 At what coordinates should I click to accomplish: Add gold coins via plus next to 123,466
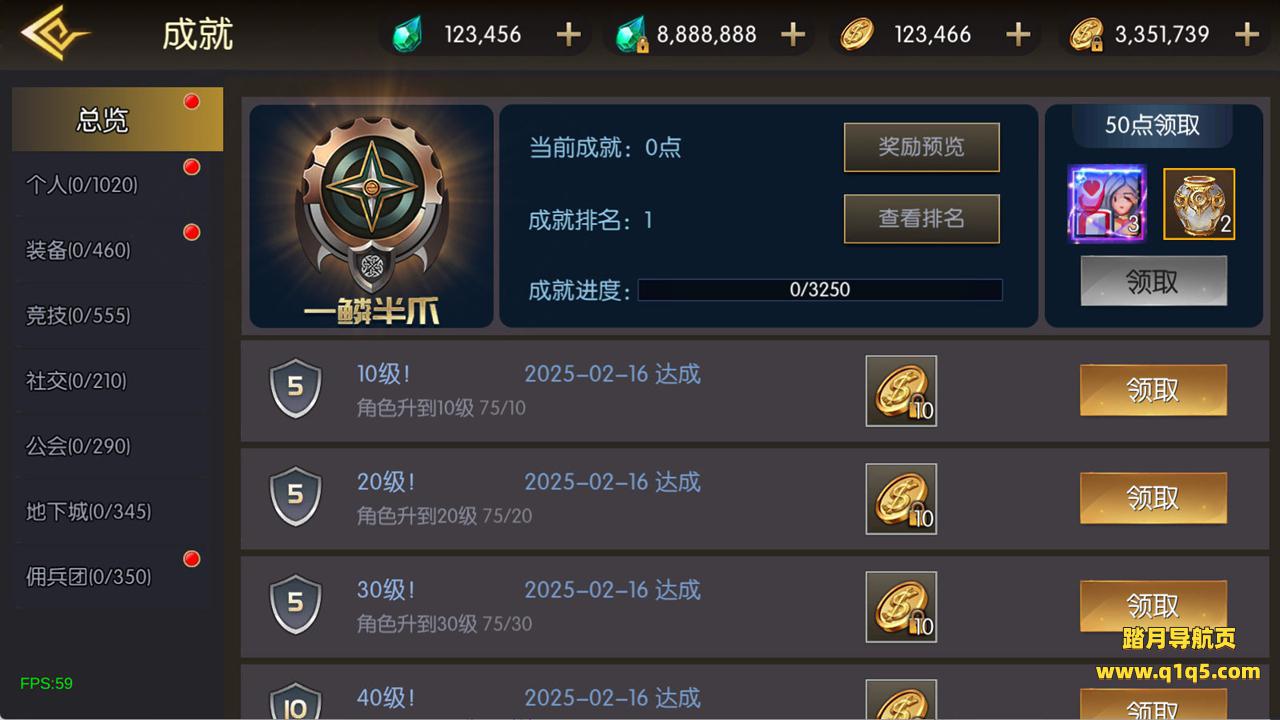tap(1018, 35)
